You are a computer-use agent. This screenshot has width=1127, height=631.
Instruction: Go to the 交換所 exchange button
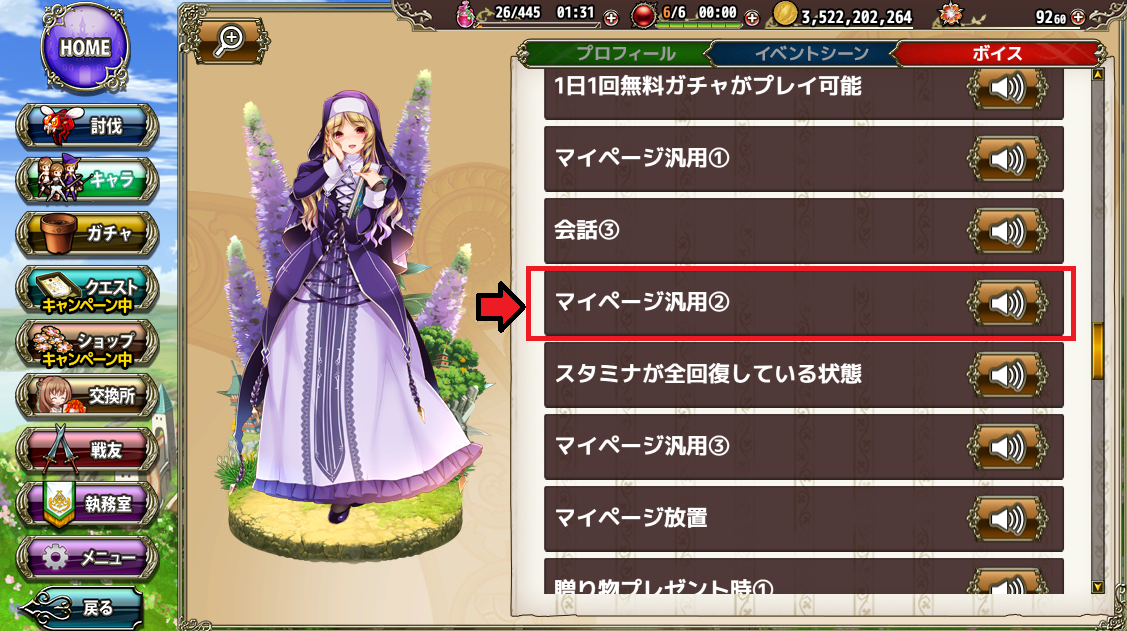(87, 396)
